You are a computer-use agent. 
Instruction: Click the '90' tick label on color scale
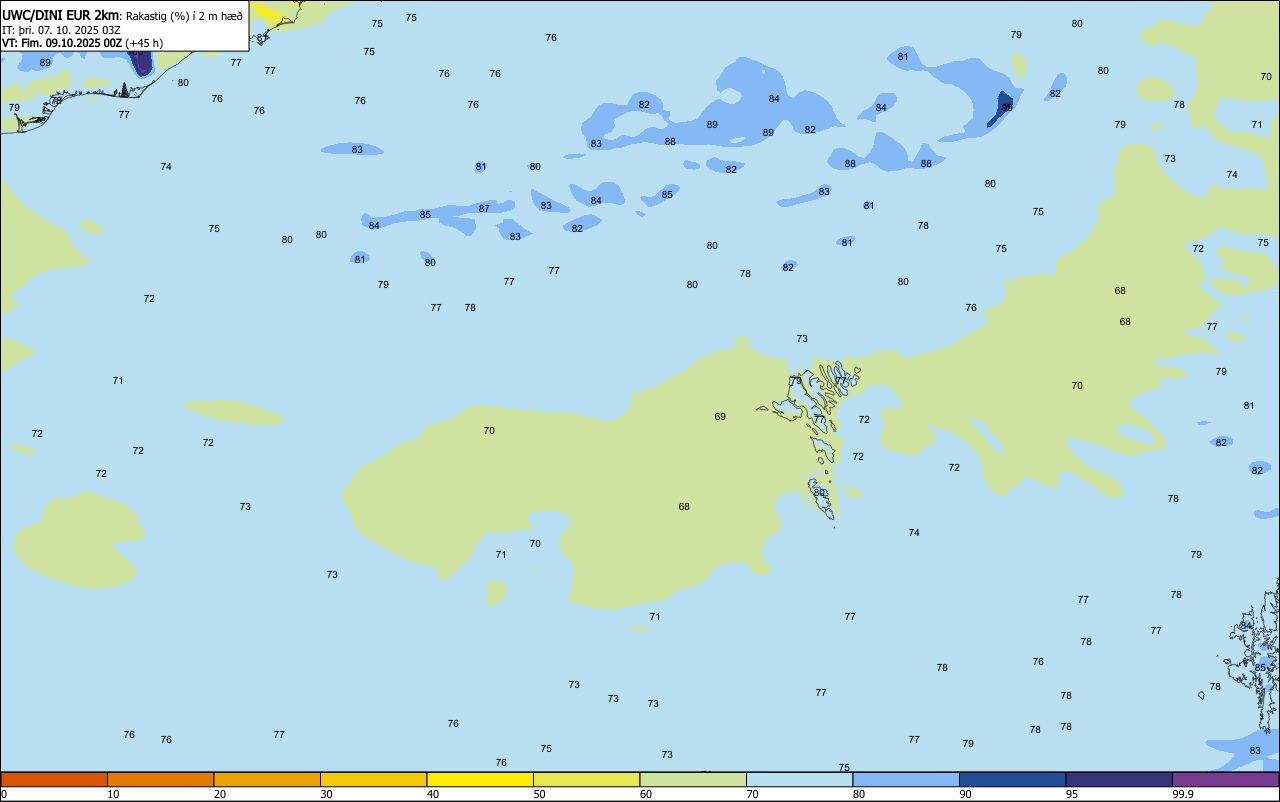[966, 794]
